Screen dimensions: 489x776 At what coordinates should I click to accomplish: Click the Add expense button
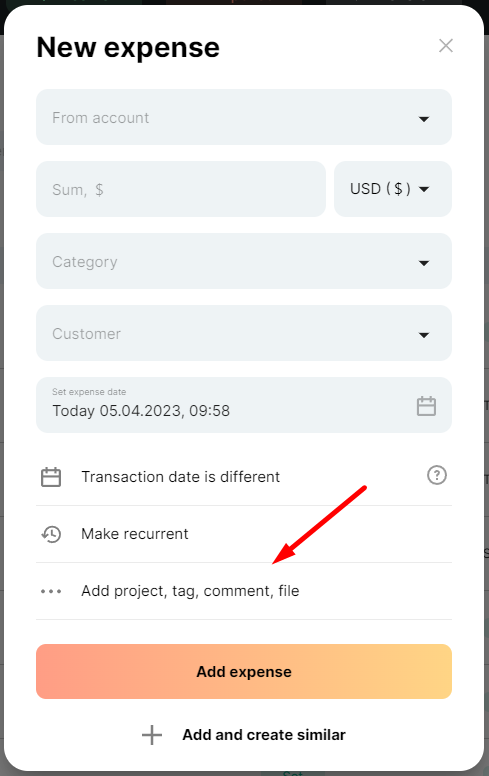pyautogui.click(x=244, y=672)
